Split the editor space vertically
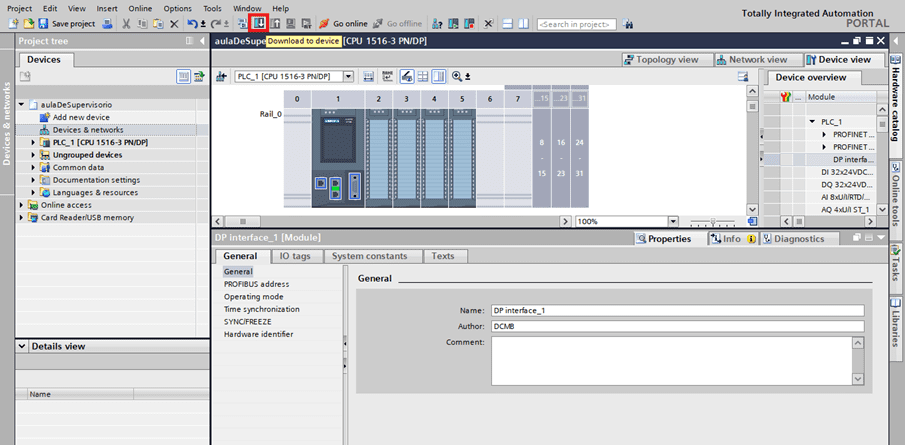905x445 pixels. (x=523, y=24)
